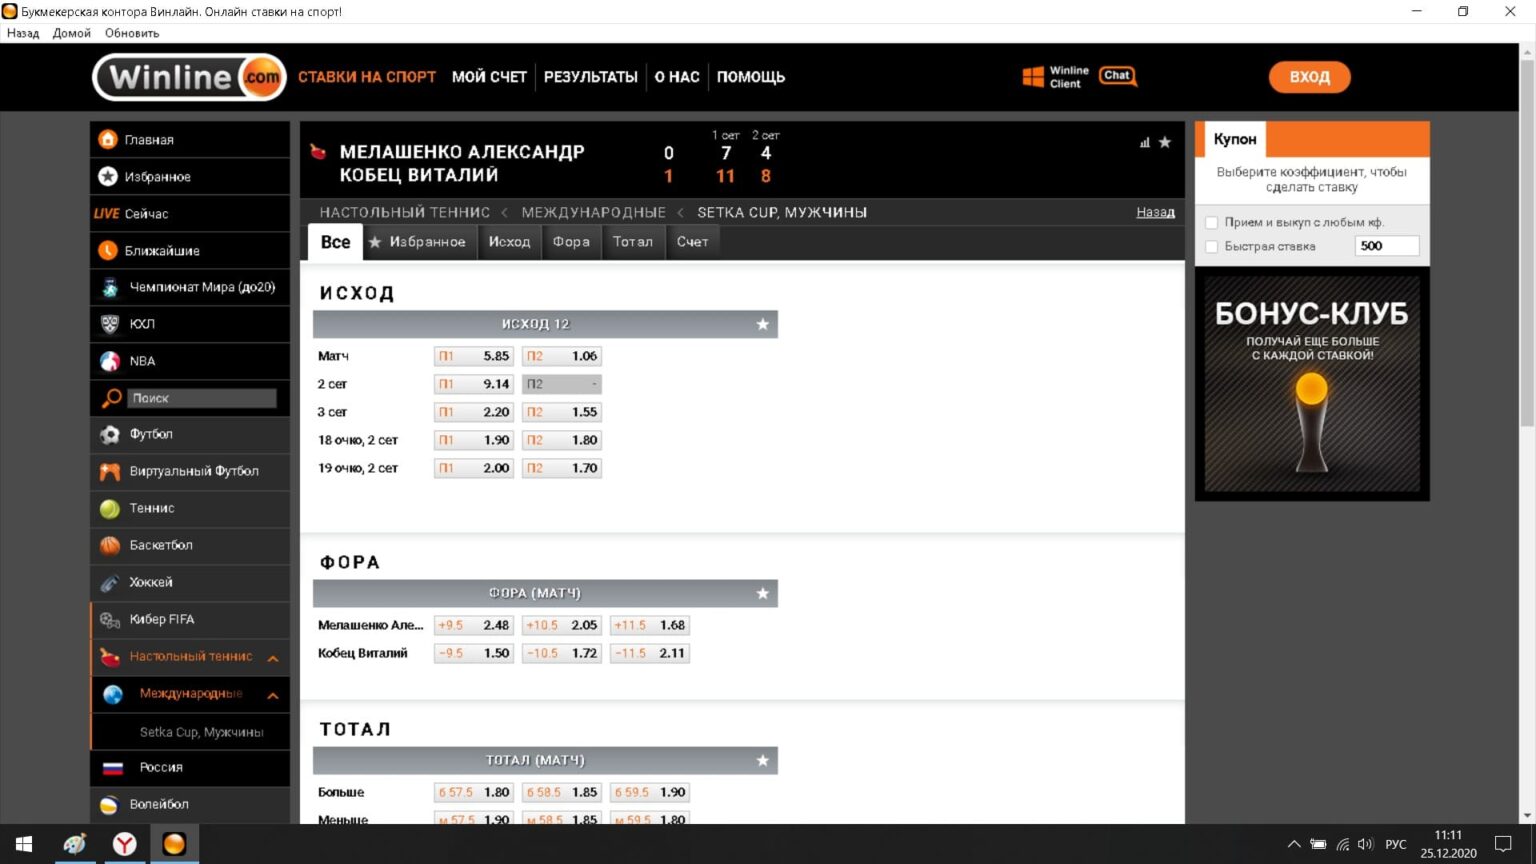The width and height of the screenshot is (1536, 864).
Task: Click the Быстрая ставка amount field
Action: pos(1387,246)
